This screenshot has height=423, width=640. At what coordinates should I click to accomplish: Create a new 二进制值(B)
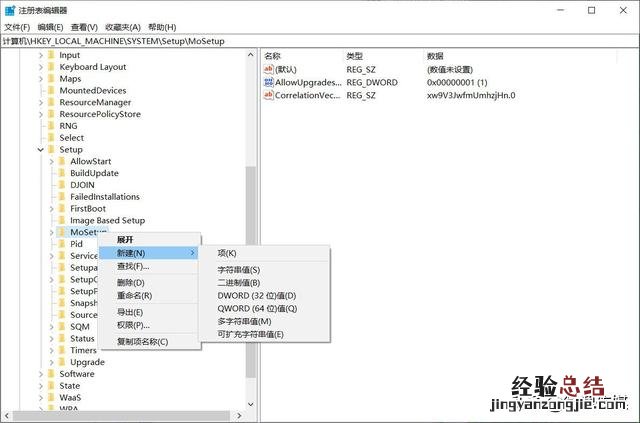click(264, 283)
